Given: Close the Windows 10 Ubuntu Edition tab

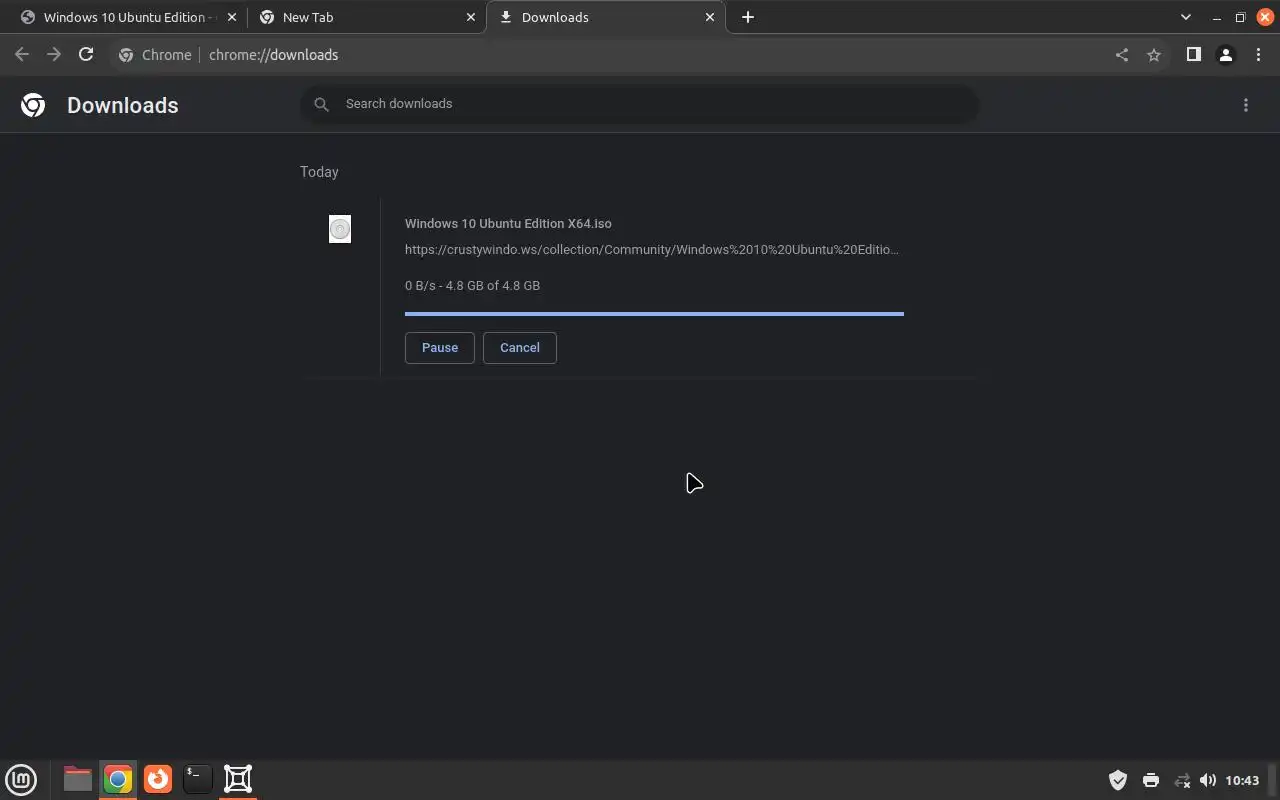Looking at the screenshot, I should (x=232, y=17).
